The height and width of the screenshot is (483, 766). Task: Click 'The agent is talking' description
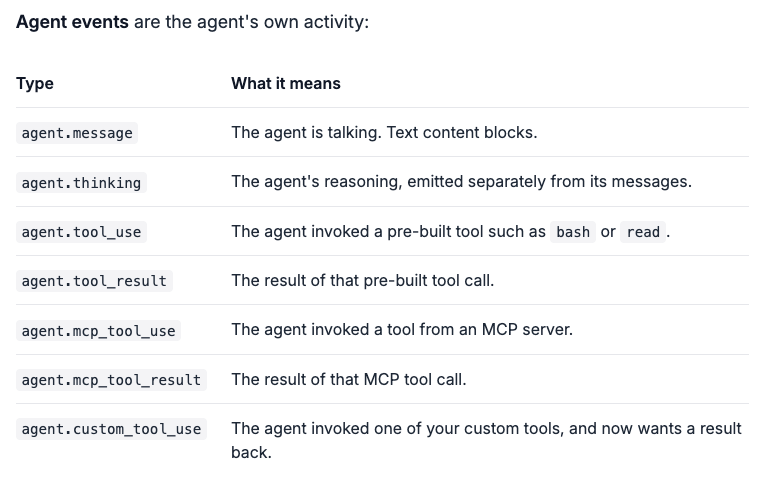click(x=384, y=133)
